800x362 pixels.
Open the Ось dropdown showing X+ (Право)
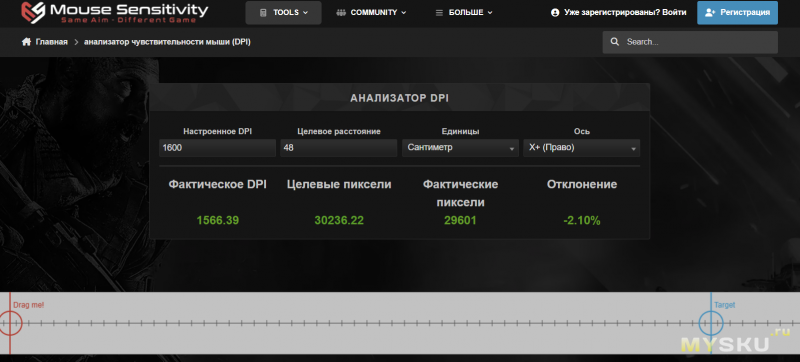point(582,148)
